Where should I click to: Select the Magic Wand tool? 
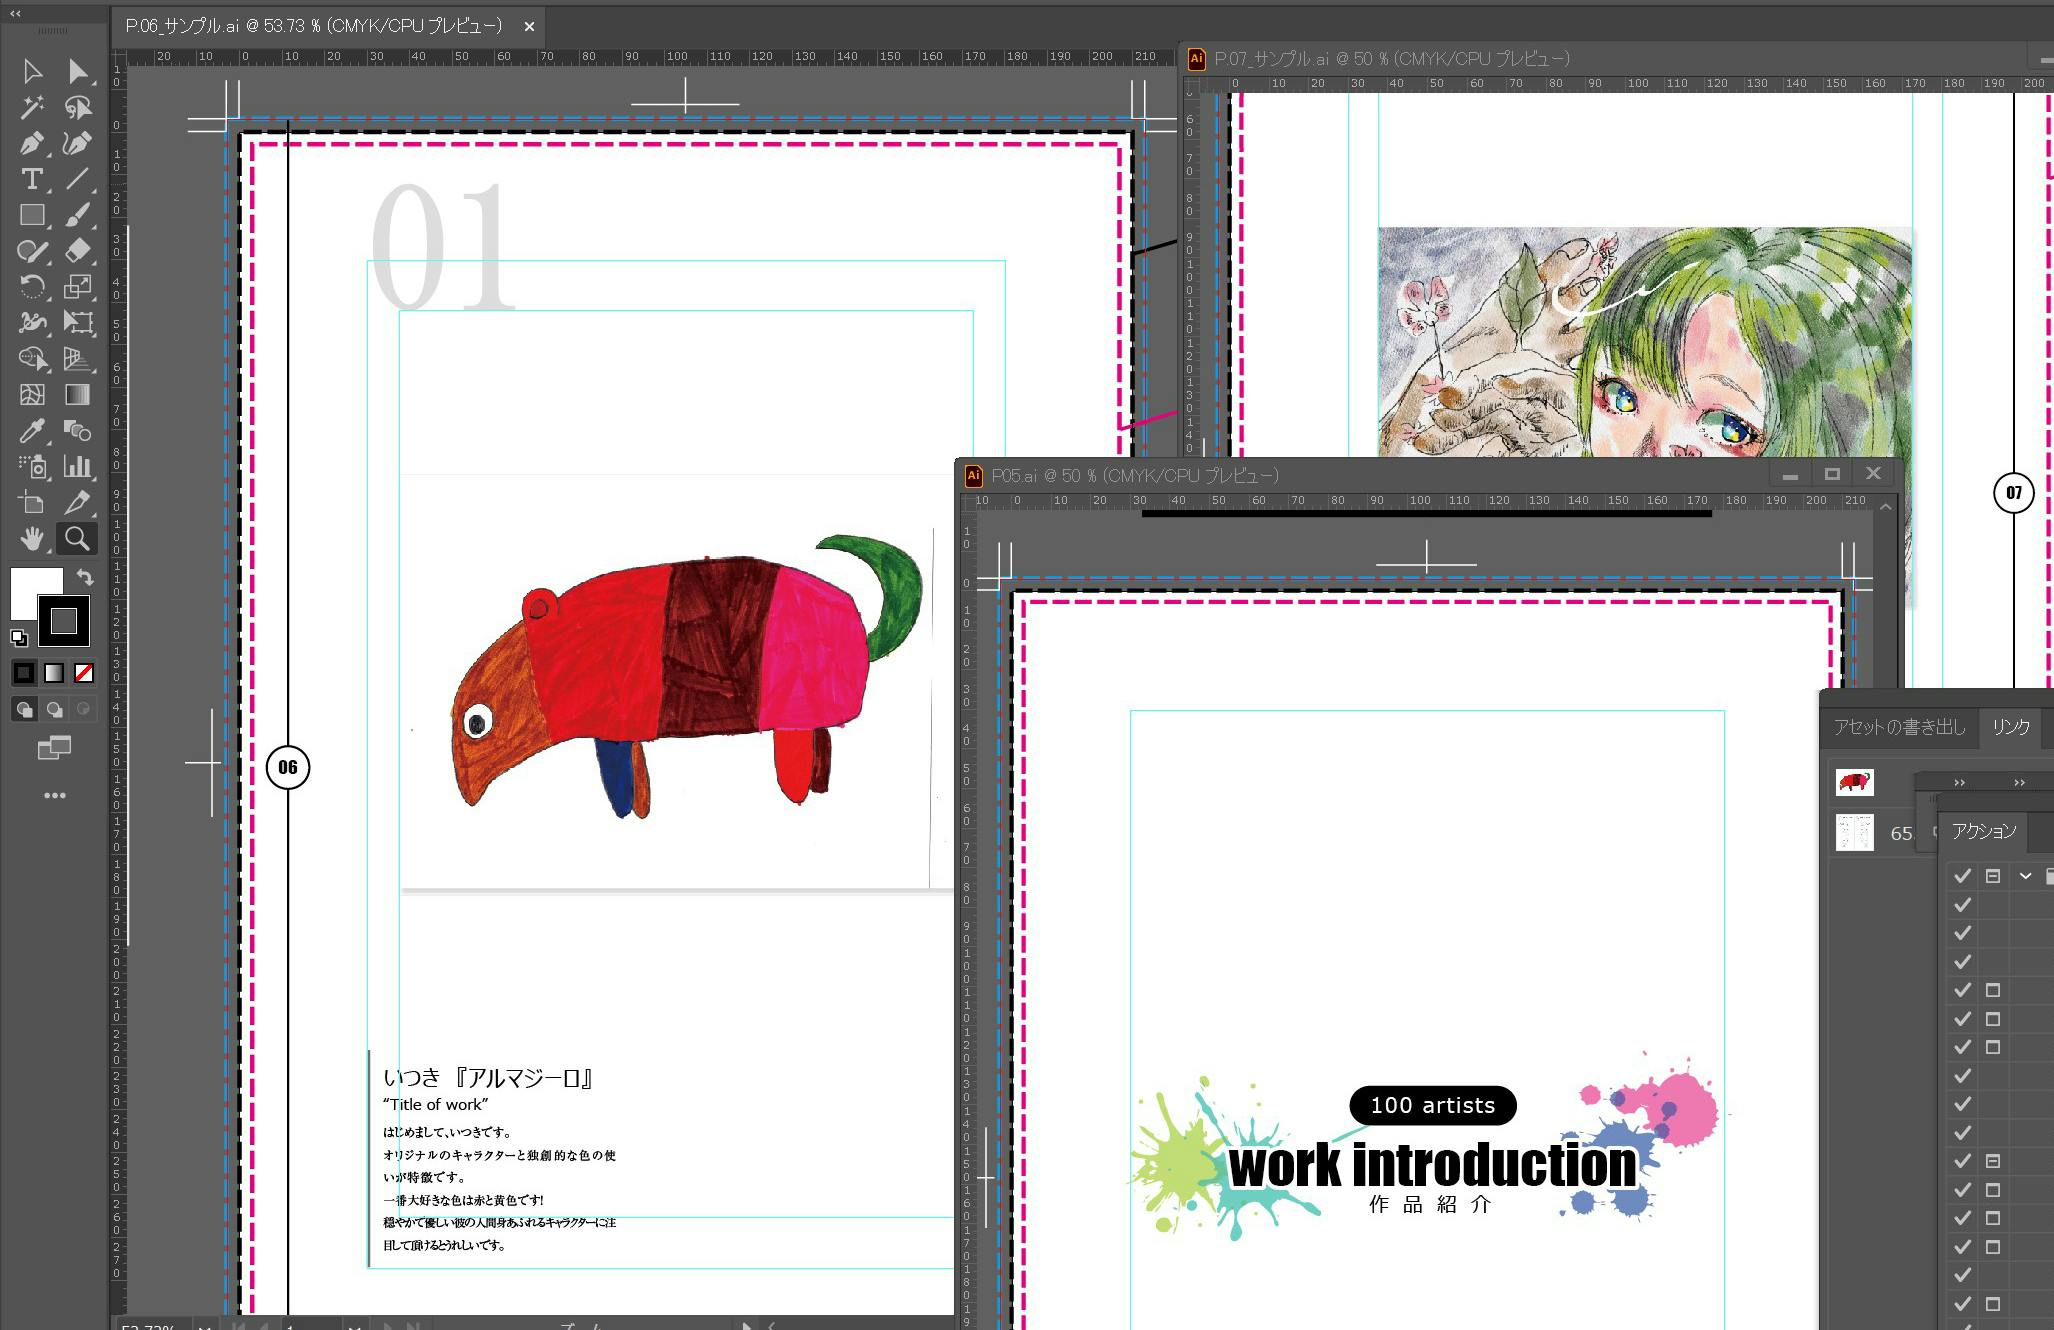point(32,107)
